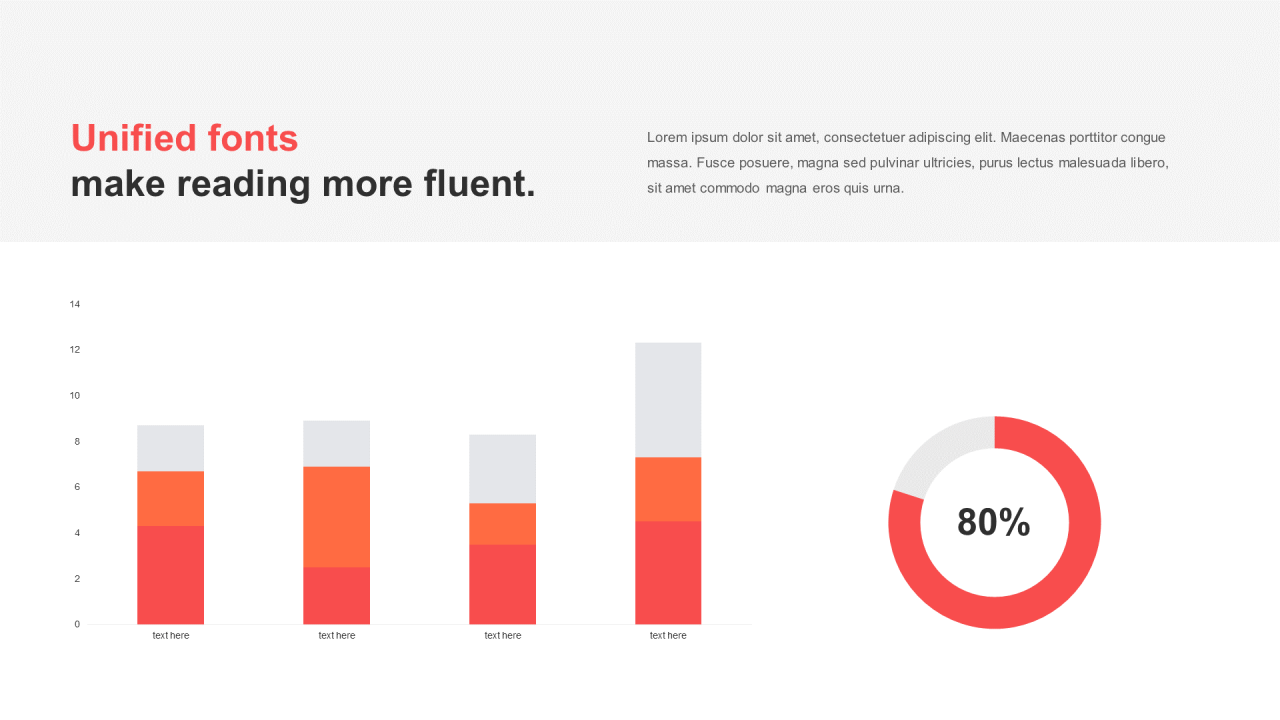This screenshot has height=720, width=1280.
Task: Select the '14' value on the vertical axis
Action: 75,304
